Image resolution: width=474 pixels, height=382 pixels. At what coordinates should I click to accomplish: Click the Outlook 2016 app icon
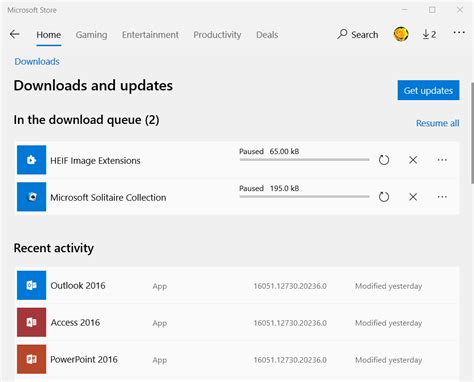point(32,285)
